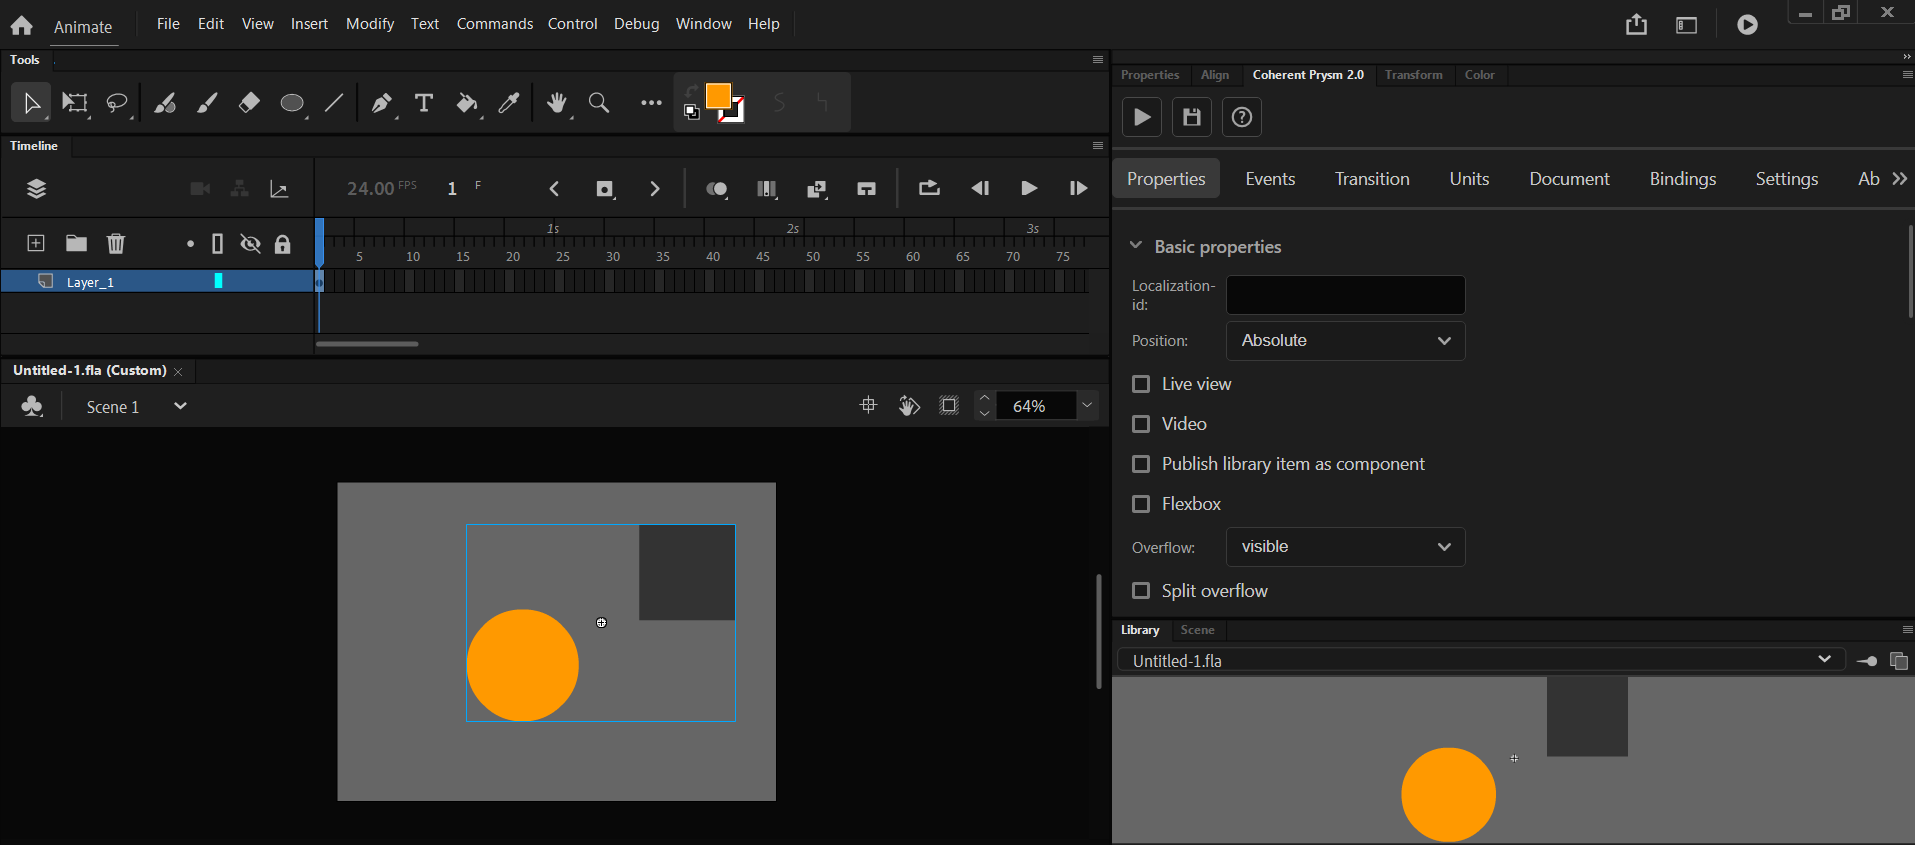Collapse the Basic properties section
This screenshot has height=845, width=1915.
click(x=1136, y=245)
